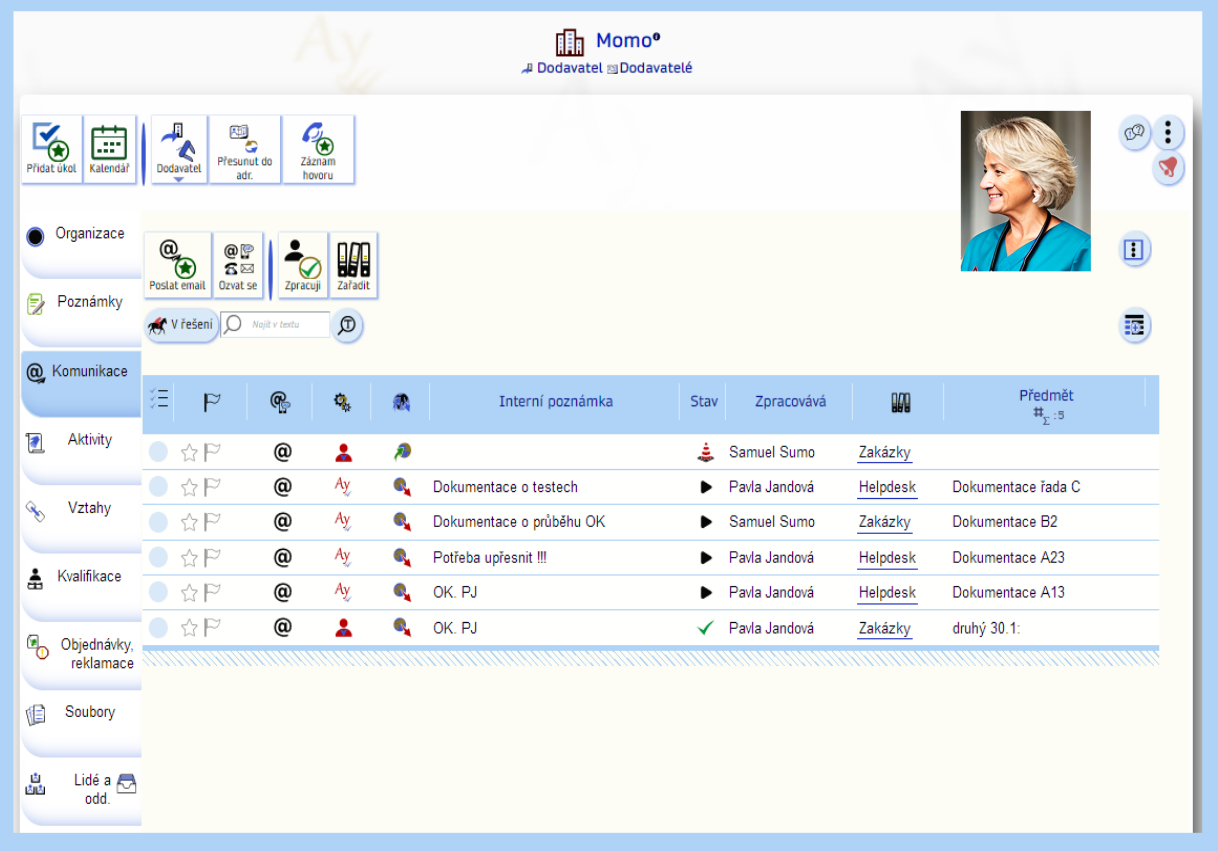Screen dimensions: 1218x851
Task: Click subject Dokumentace A13
Action: [1008, 593]
